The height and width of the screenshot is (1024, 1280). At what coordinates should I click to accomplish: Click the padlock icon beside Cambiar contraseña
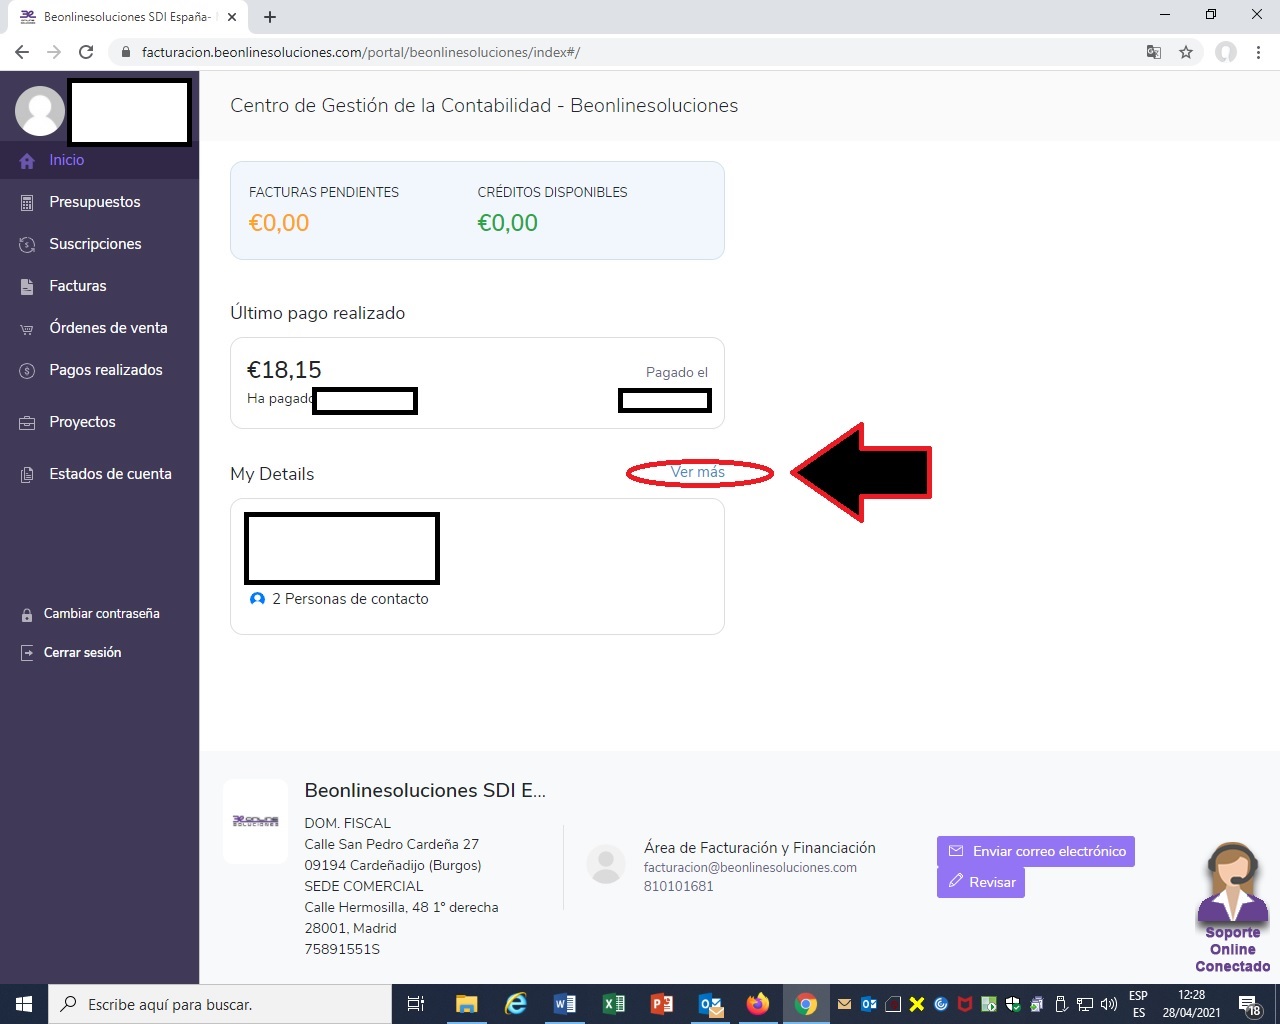pos(27,615)
